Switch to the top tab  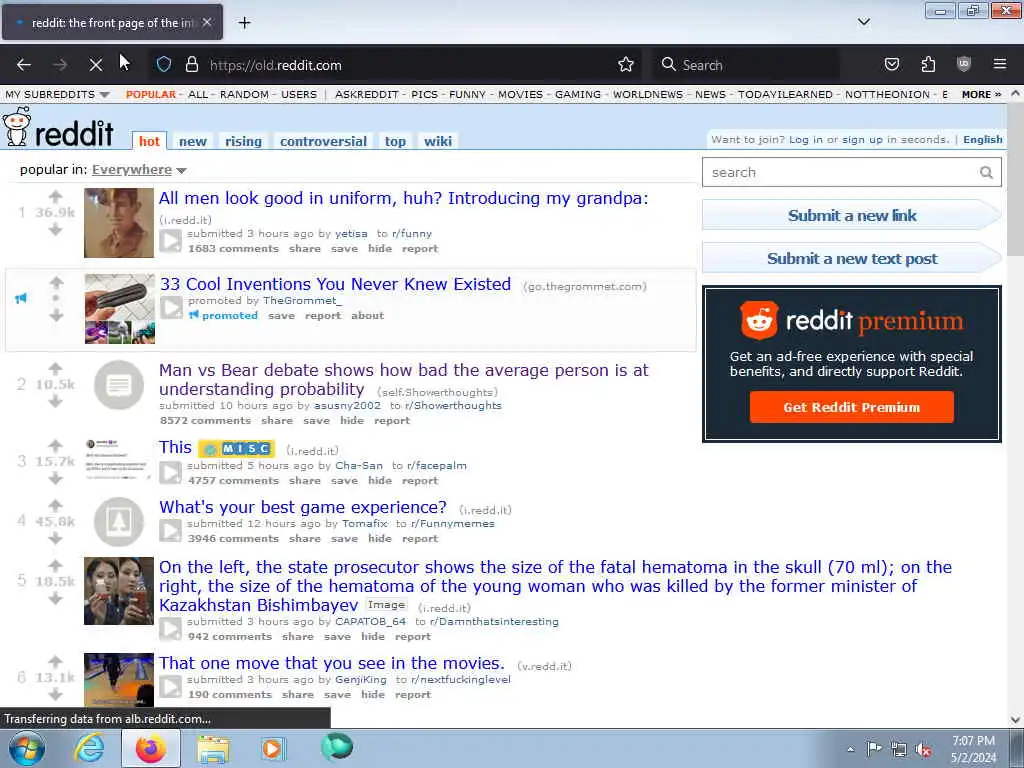pyautogui.click(x=395, y=142)
